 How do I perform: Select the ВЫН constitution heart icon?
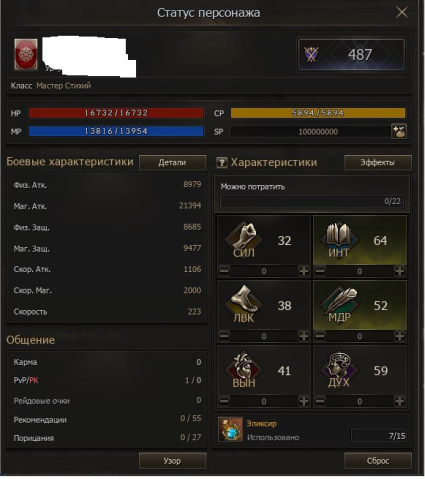tap(244, 370)
